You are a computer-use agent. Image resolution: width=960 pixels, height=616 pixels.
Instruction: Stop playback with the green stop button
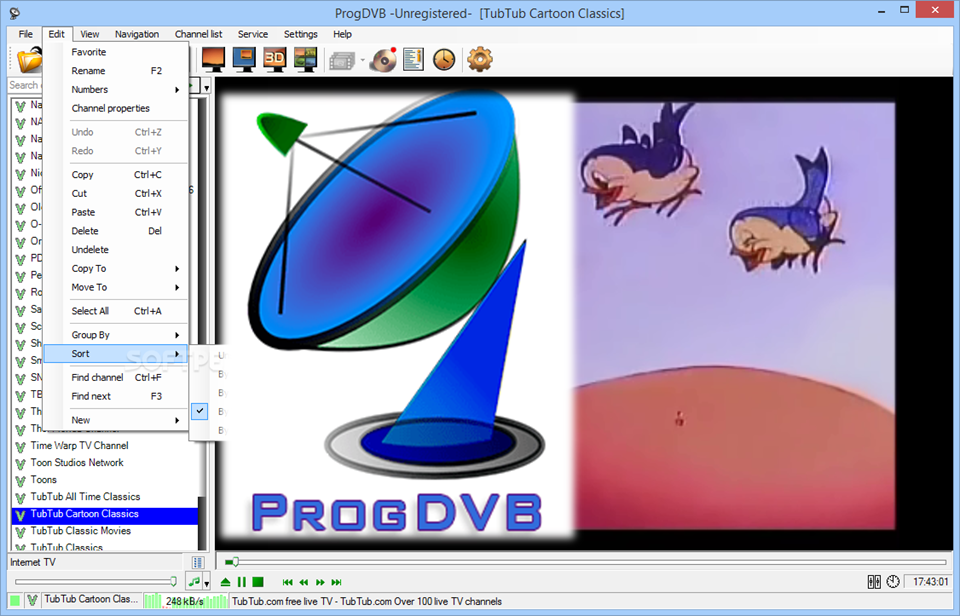[258, 582]
